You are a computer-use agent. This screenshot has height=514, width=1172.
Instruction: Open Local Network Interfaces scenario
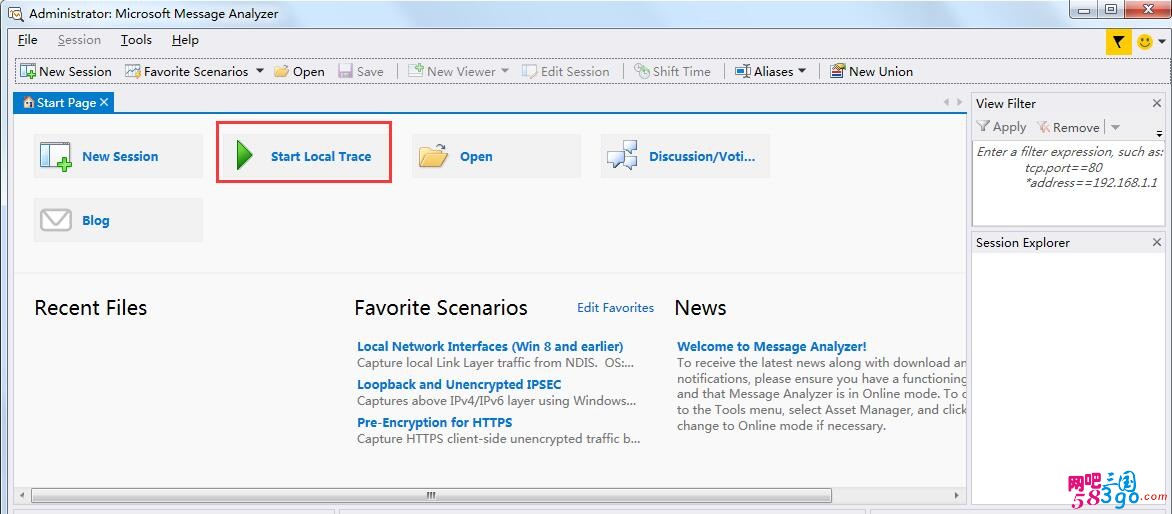click(490, 346)
